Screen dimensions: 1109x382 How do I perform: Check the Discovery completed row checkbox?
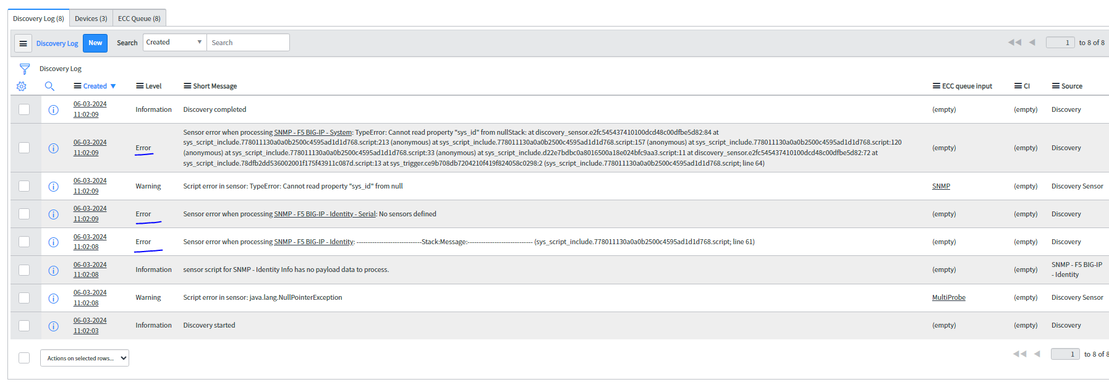click(x=24, y=110)
